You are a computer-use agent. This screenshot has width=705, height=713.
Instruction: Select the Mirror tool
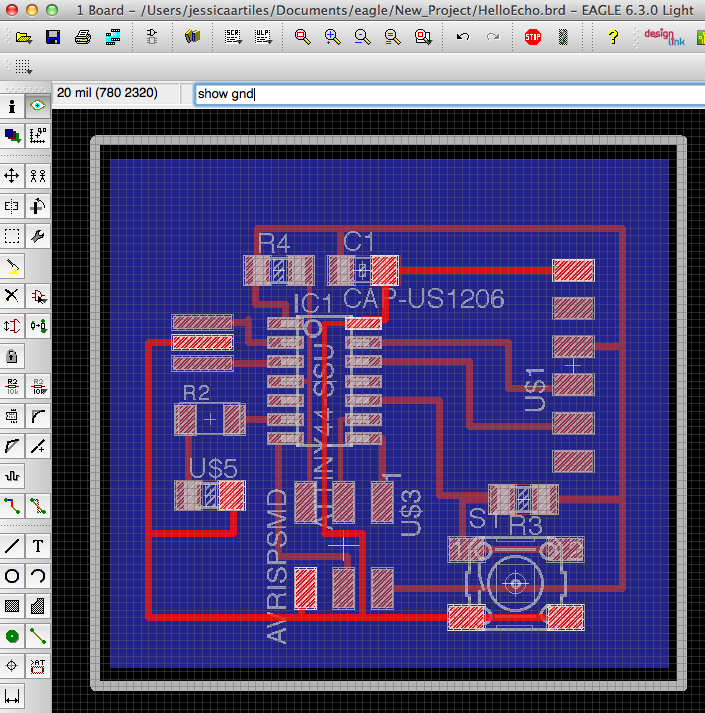coord(12,206)
